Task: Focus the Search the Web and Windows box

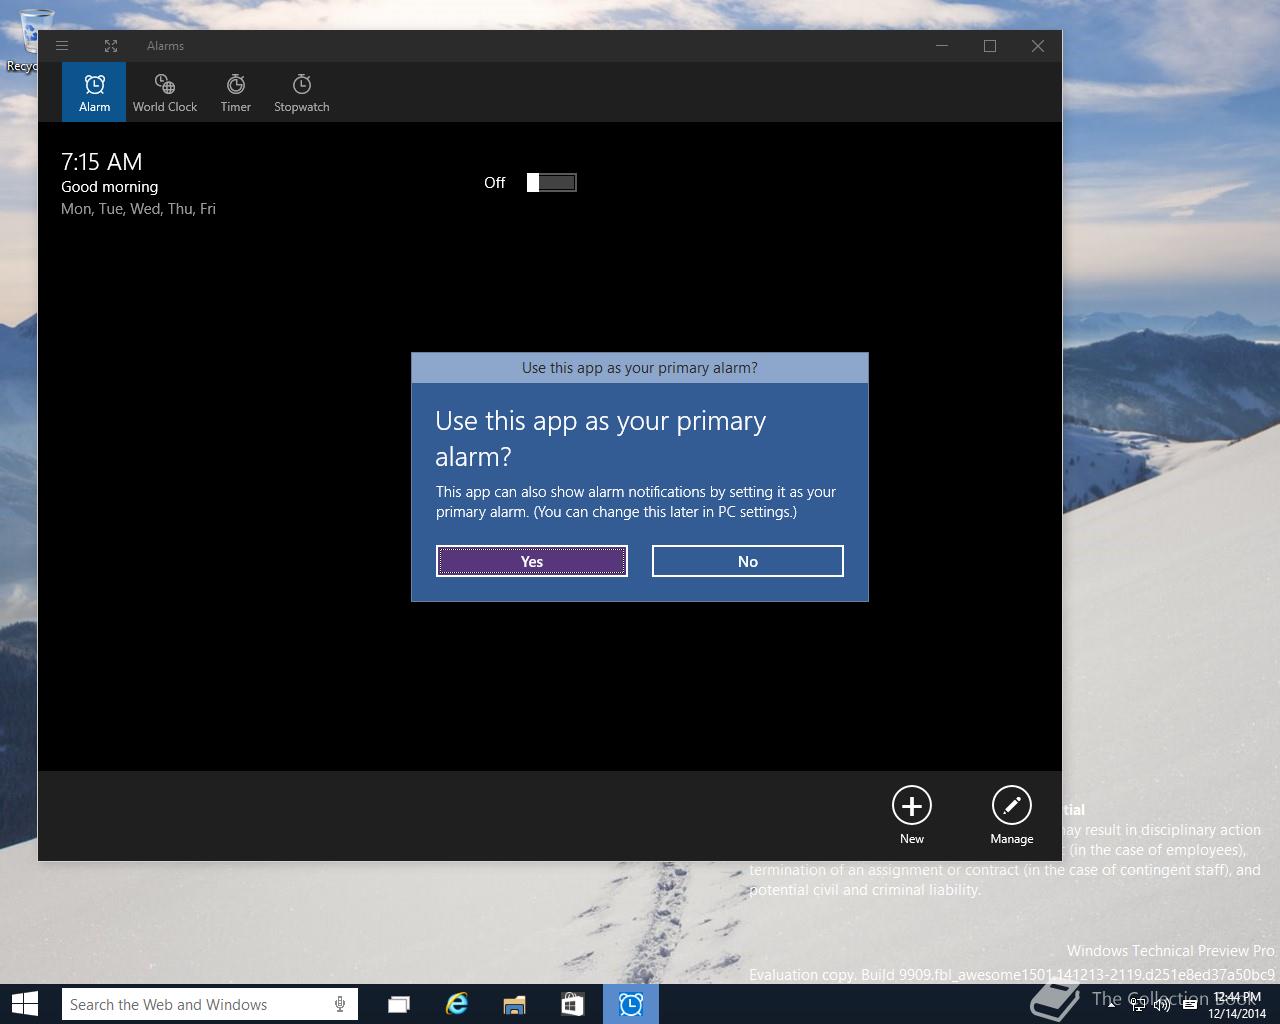Action: coord(209,1004)
